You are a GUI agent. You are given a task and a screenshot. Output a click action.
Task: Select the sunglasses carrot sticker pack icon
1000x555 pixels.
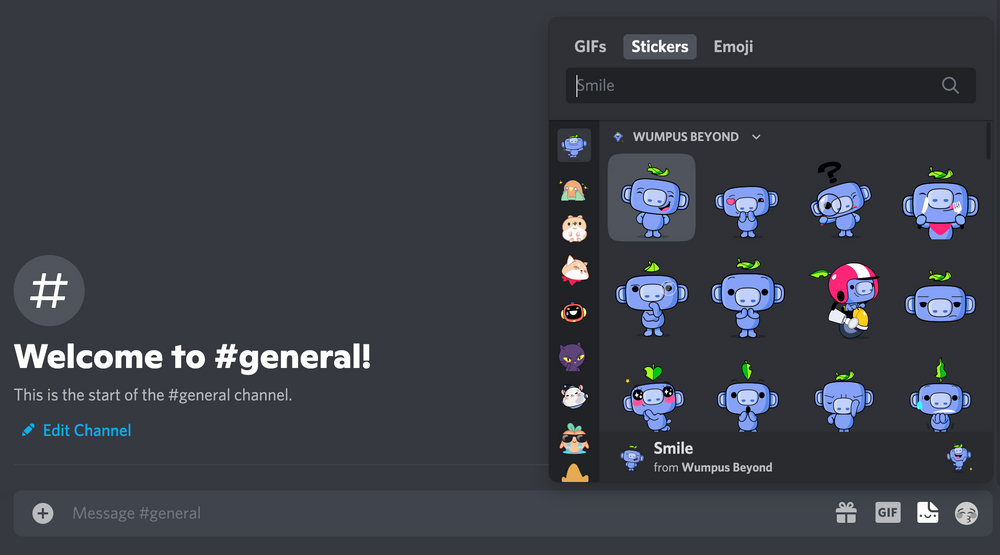[x=574, y=440]
